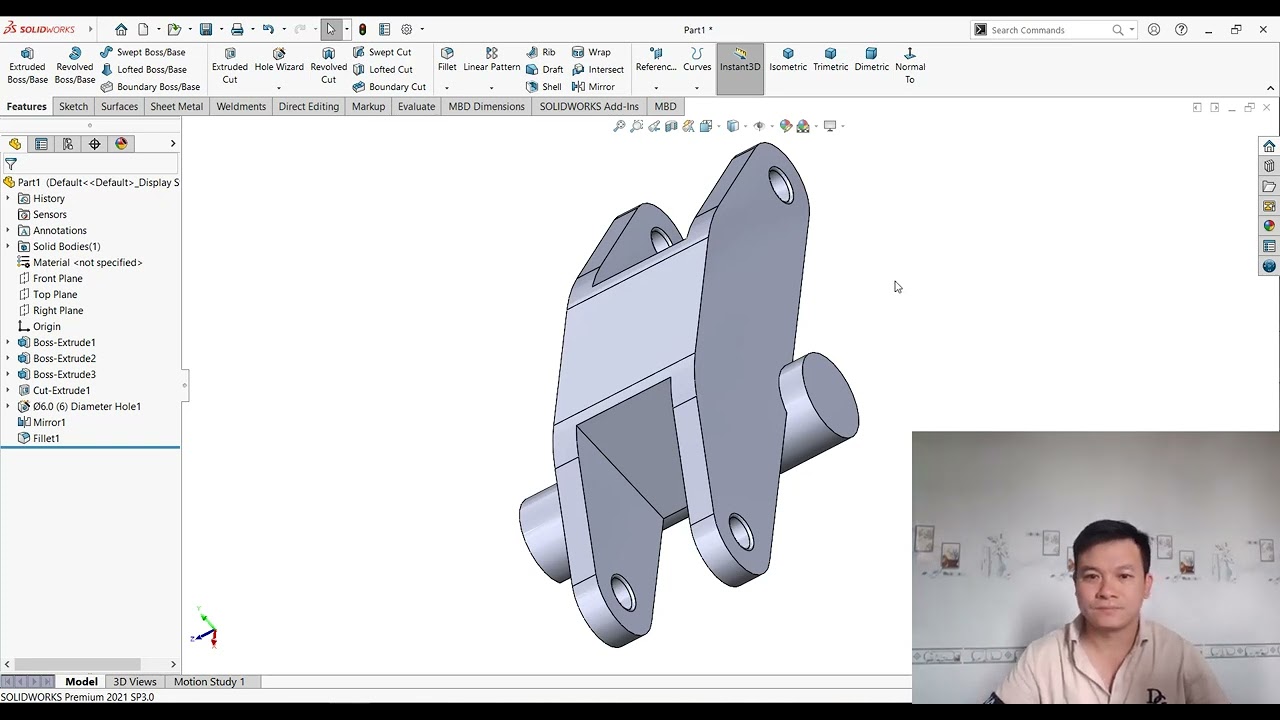This screenshot has width=1280, height=720.
Task: Open the SOLIDWORKS Help icon
Action: click(x=1181, y=30)
